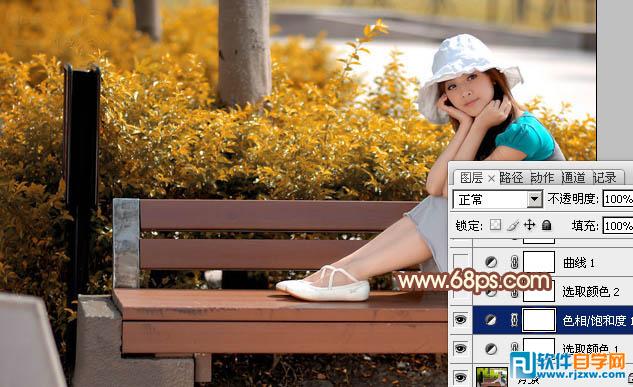This screenshot has height=387, width=633.
Task: Switch to the 通道 (Channels) tab
Action: 573,178
